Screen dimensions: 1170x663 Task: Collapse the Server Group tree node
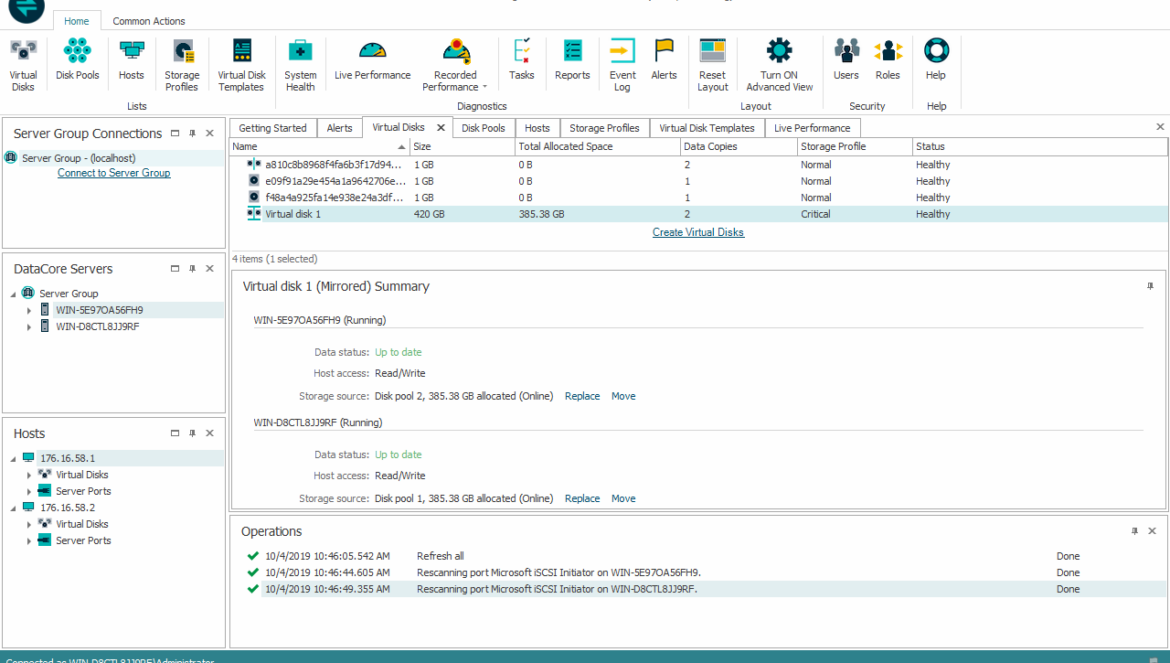pyautogui.click(x=13, y=294)
